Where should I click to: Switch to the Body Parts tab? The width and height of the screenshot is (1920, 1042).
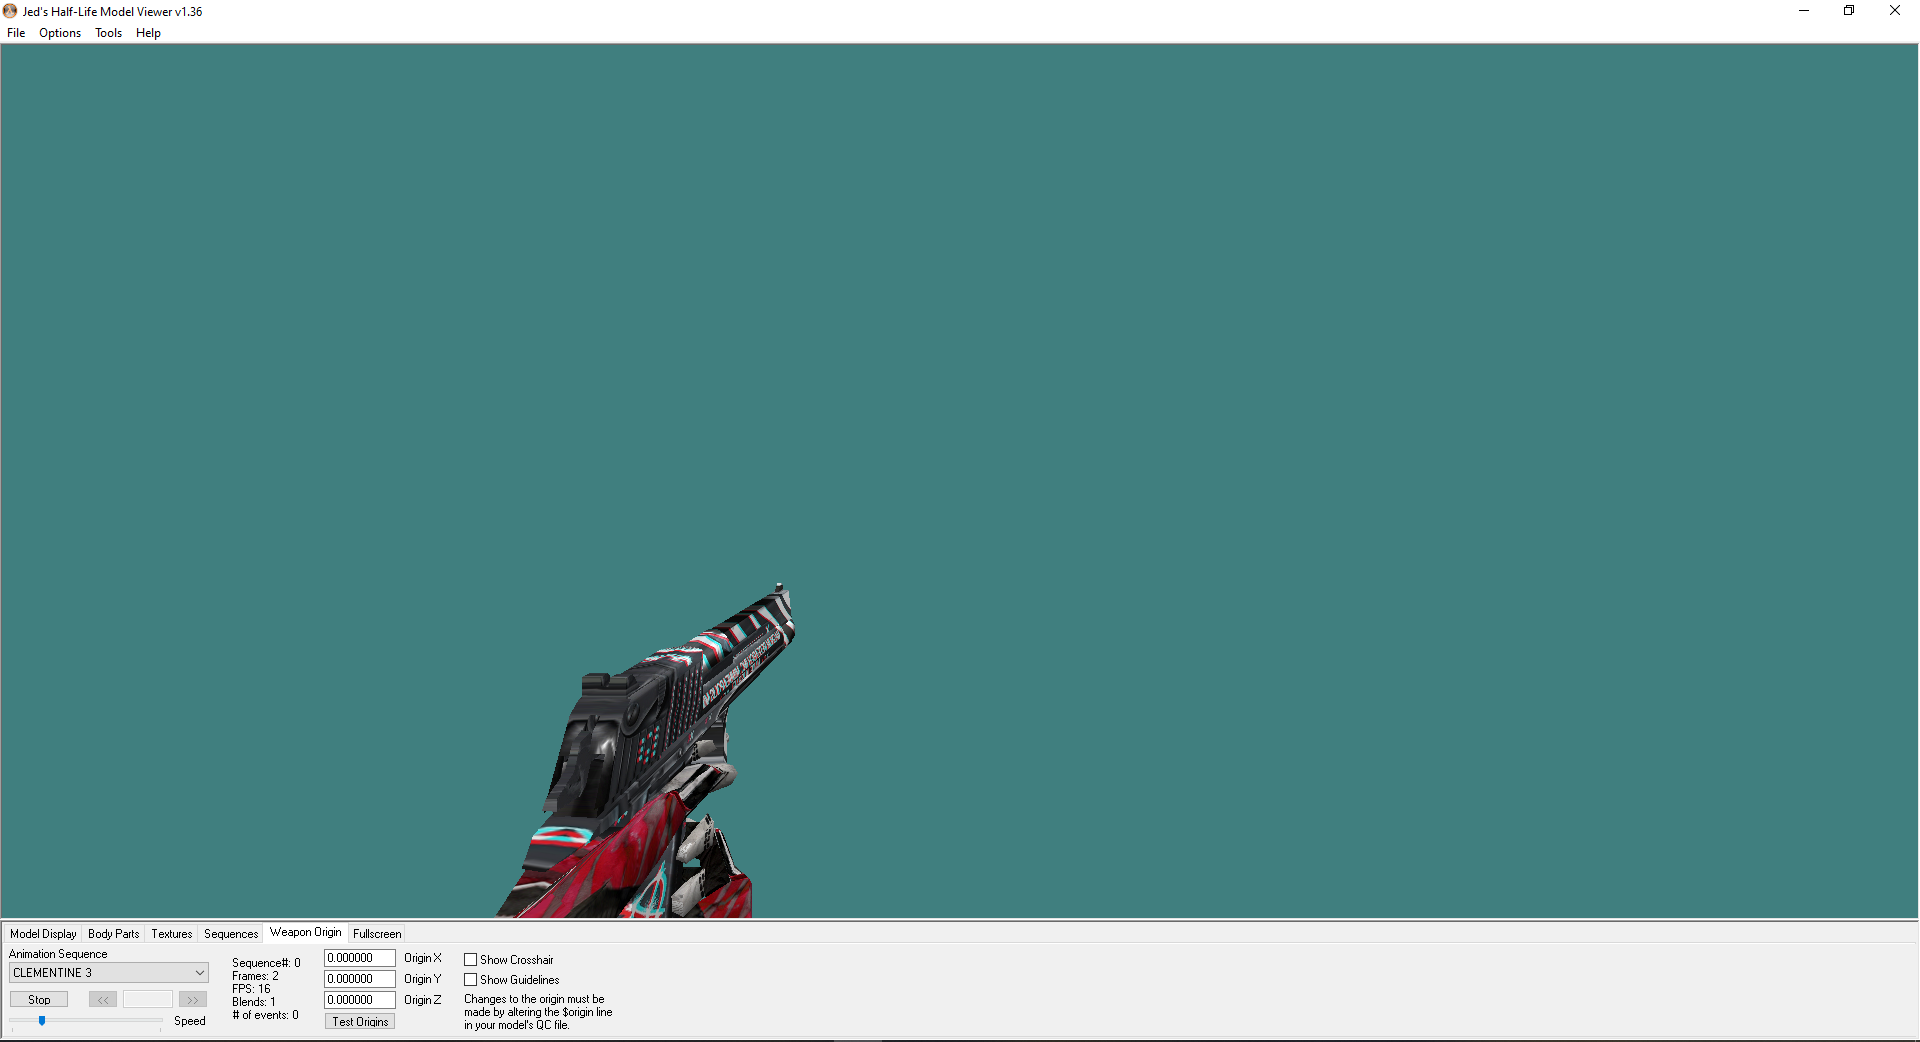point(114,934)
